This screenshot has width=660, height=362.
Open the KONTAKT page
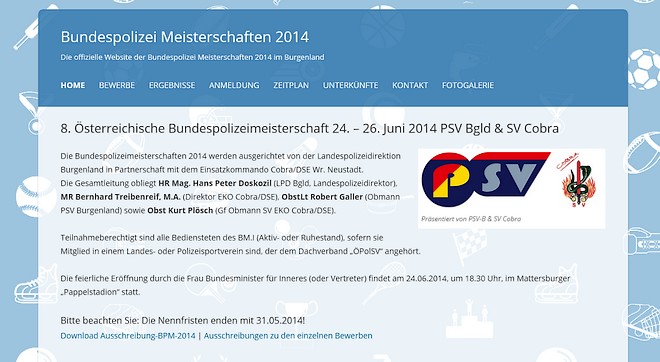click(x=410, y=85)
